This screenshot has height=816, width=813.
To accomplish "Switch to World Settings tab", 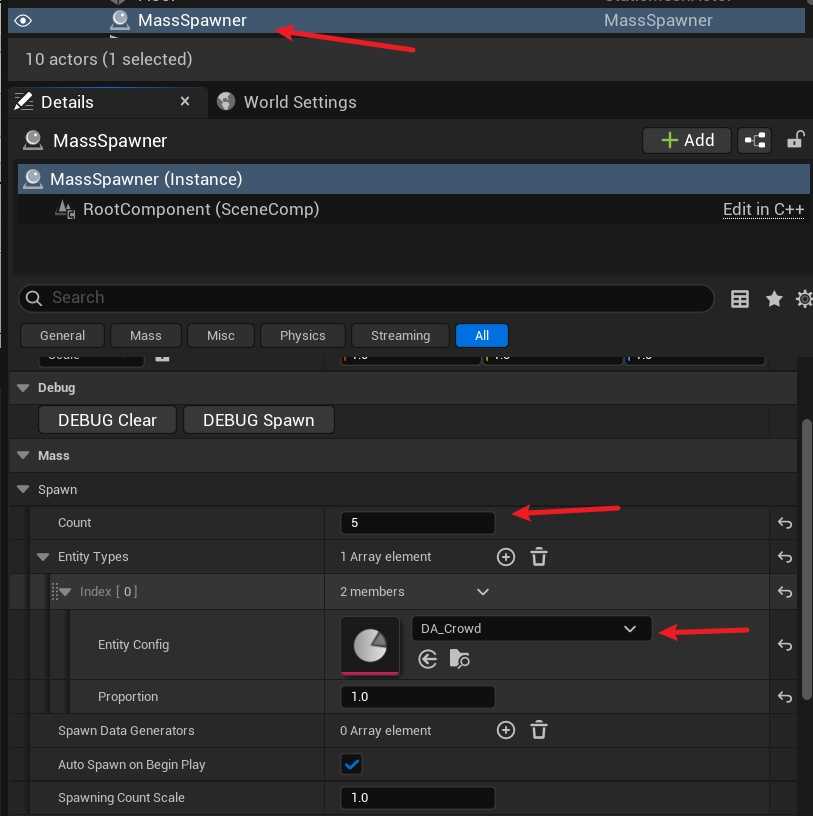I will (299, 102).
